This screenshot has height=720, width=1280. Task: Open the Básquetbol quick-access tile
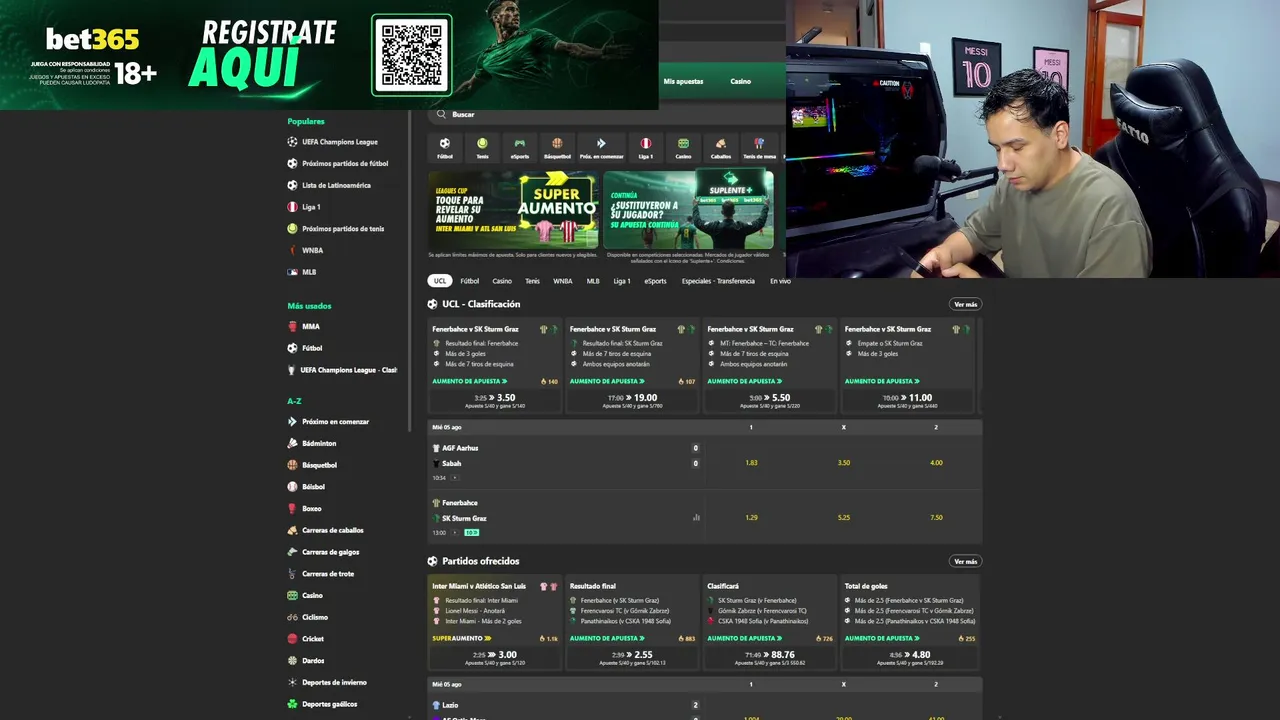tap(557, 148)
